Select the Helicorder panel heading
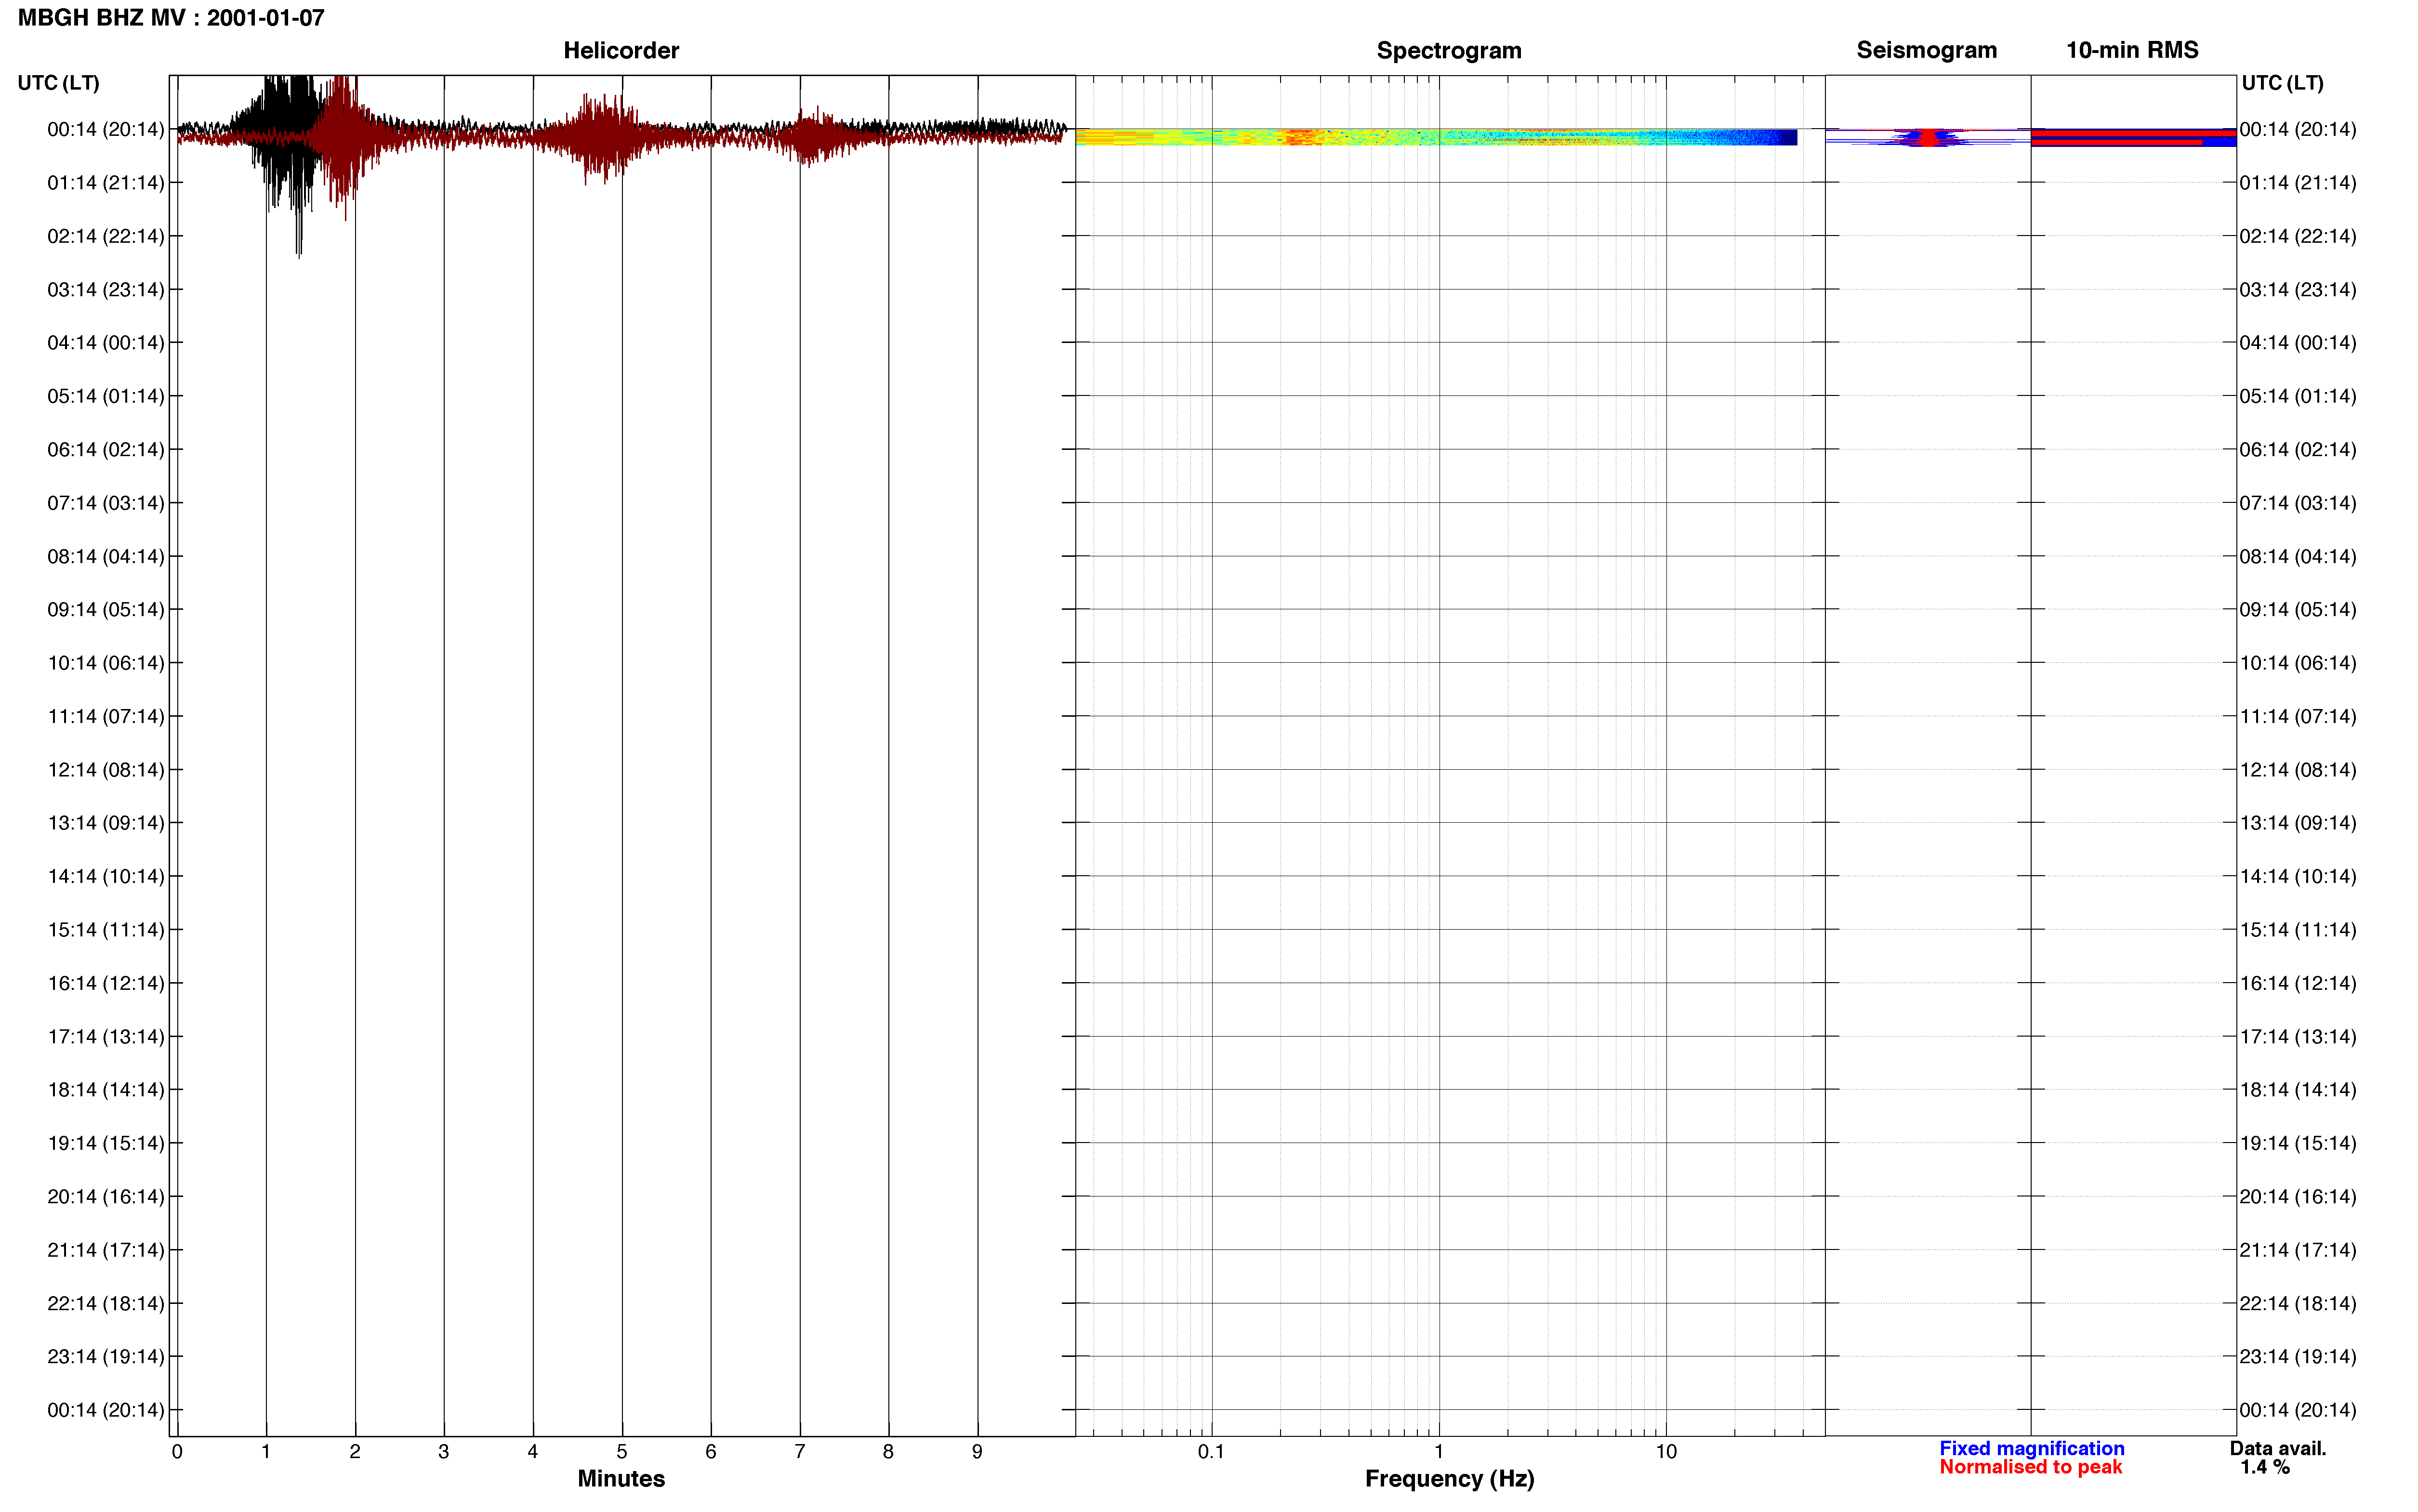2418x1512 pixels. (621, 50)
